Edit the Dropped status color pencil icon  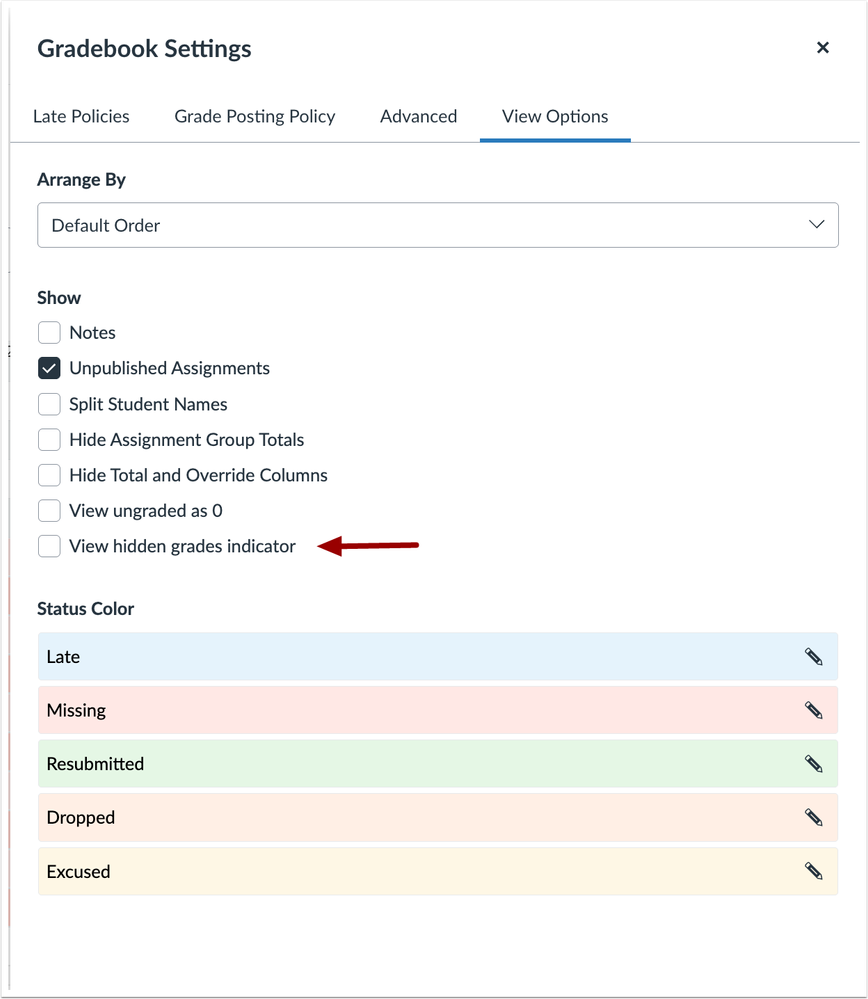click(814, 817)
